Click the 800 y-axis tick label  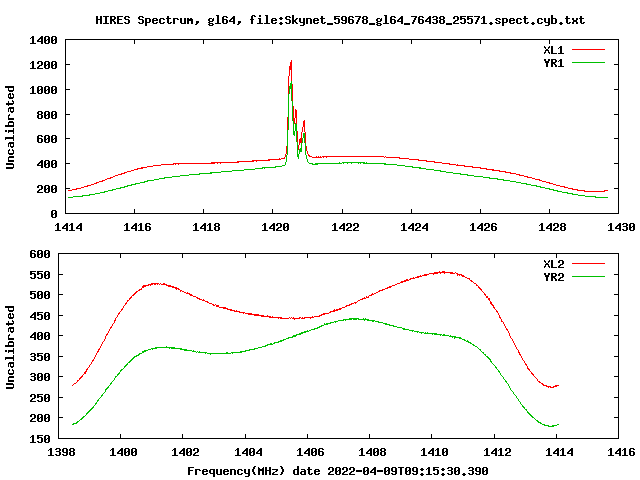coord(47,115)
